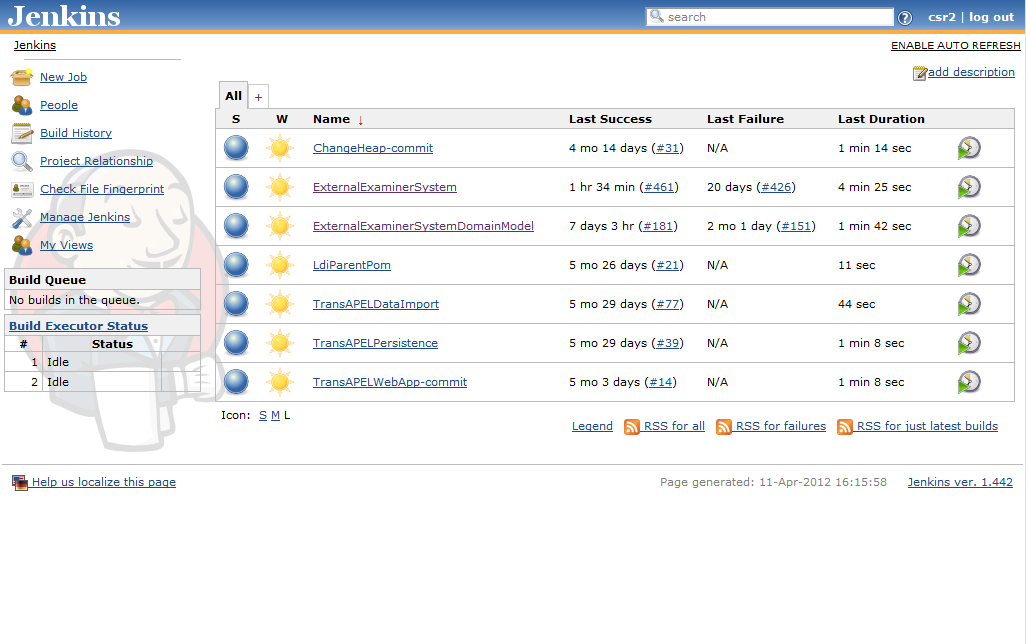Open Build History from the sidebar icon

click(21, 132)
